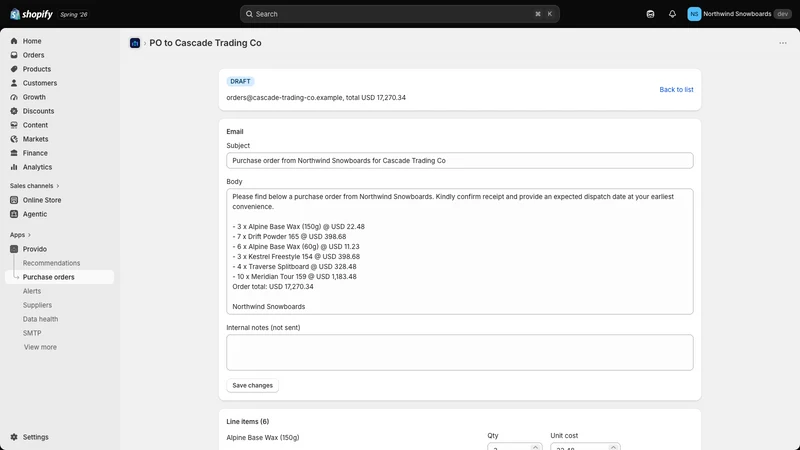
Task: Open the Settings gear icon
Action: [14, 437]
